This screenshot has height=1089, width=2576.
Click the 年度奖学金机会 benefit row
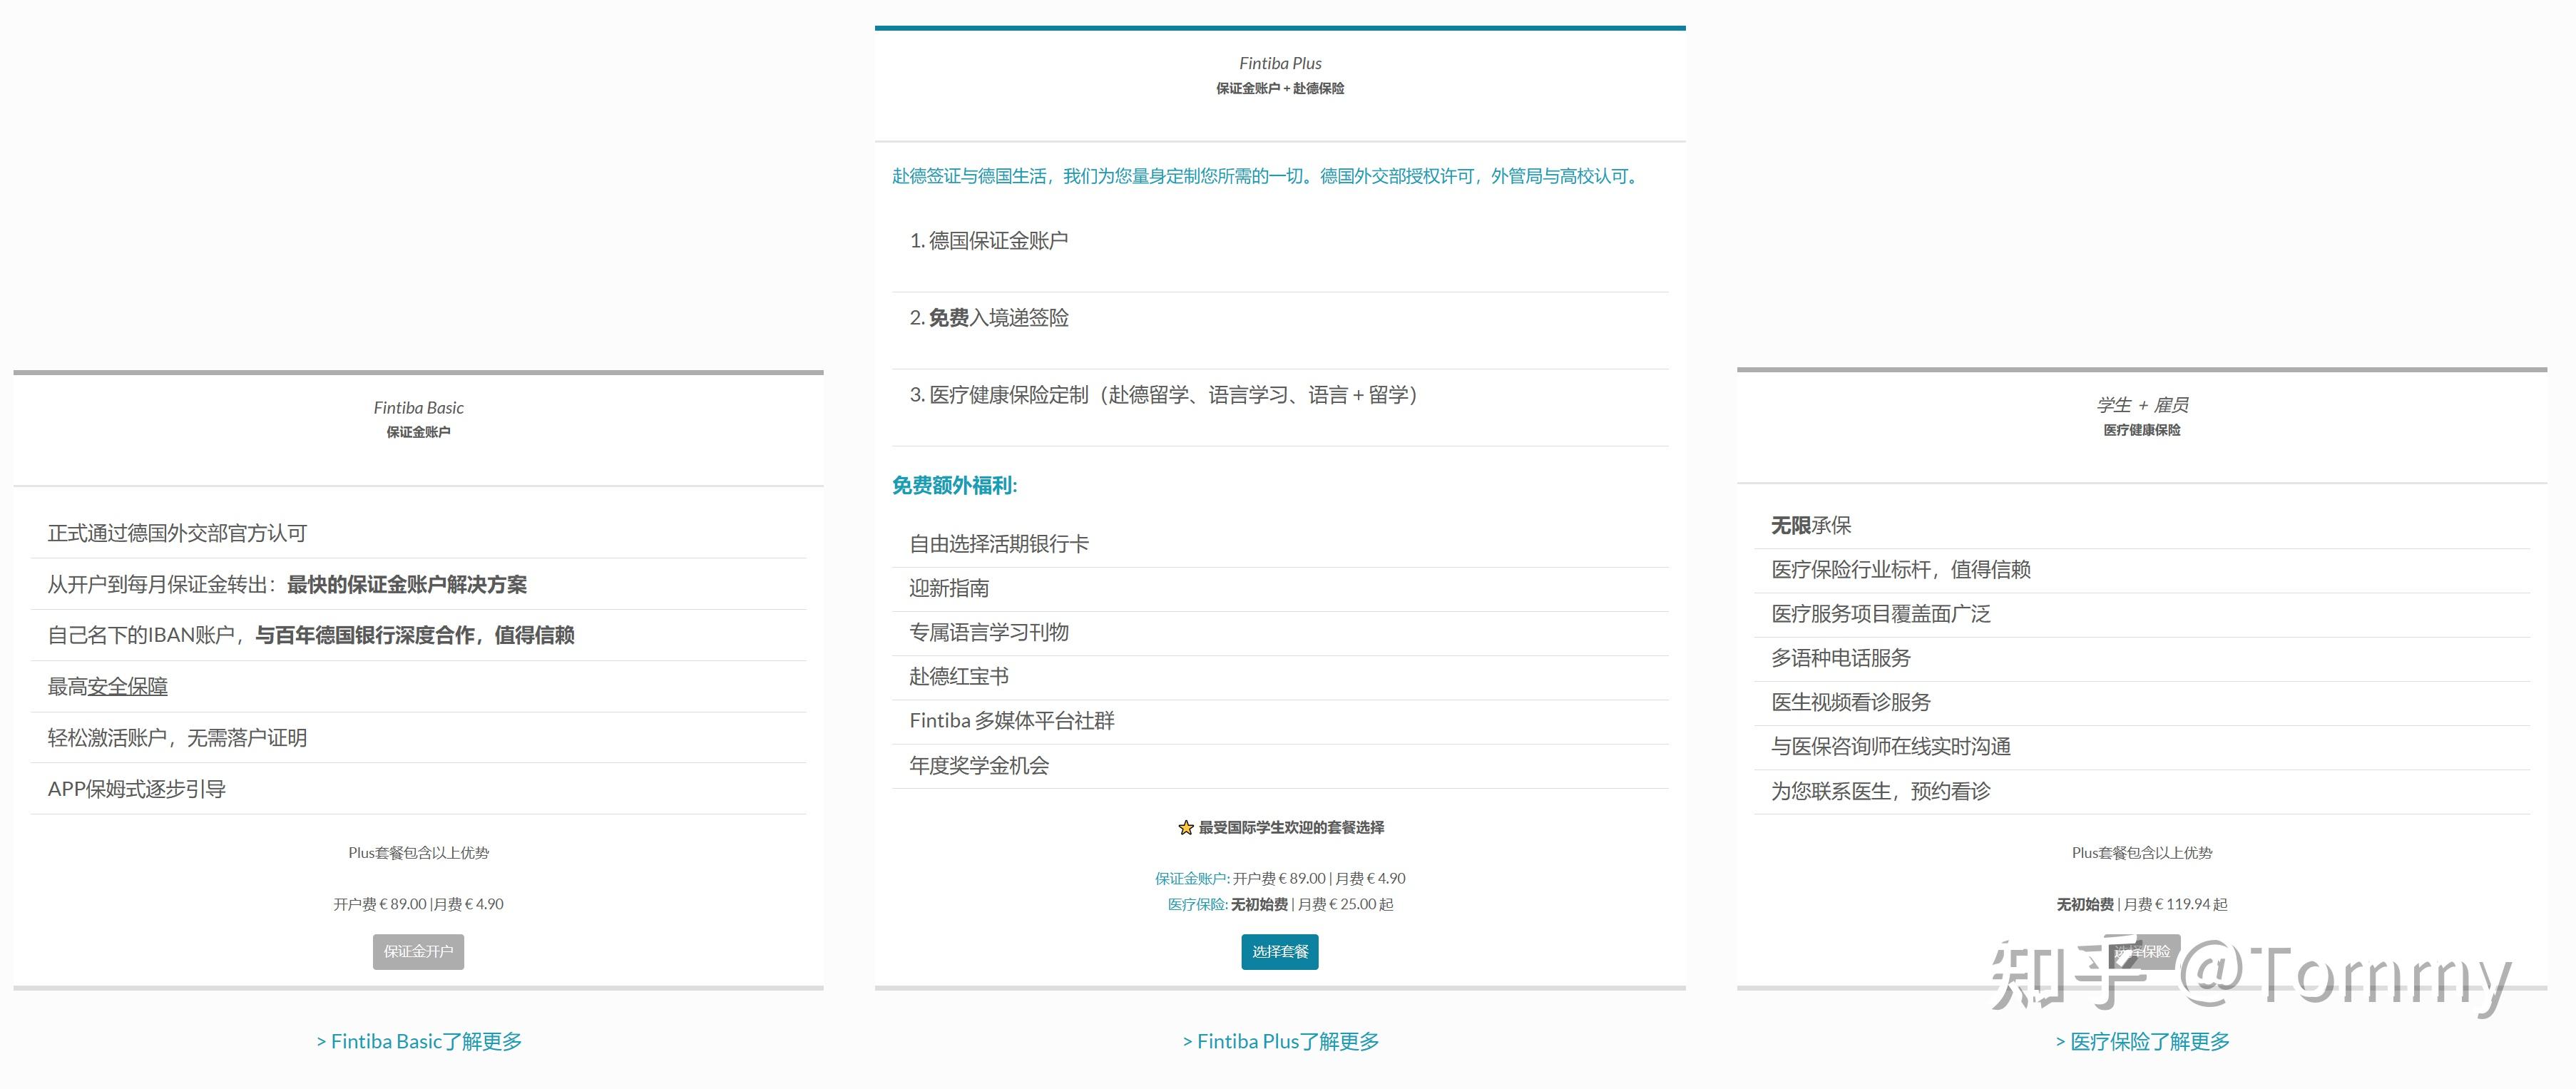979,765
